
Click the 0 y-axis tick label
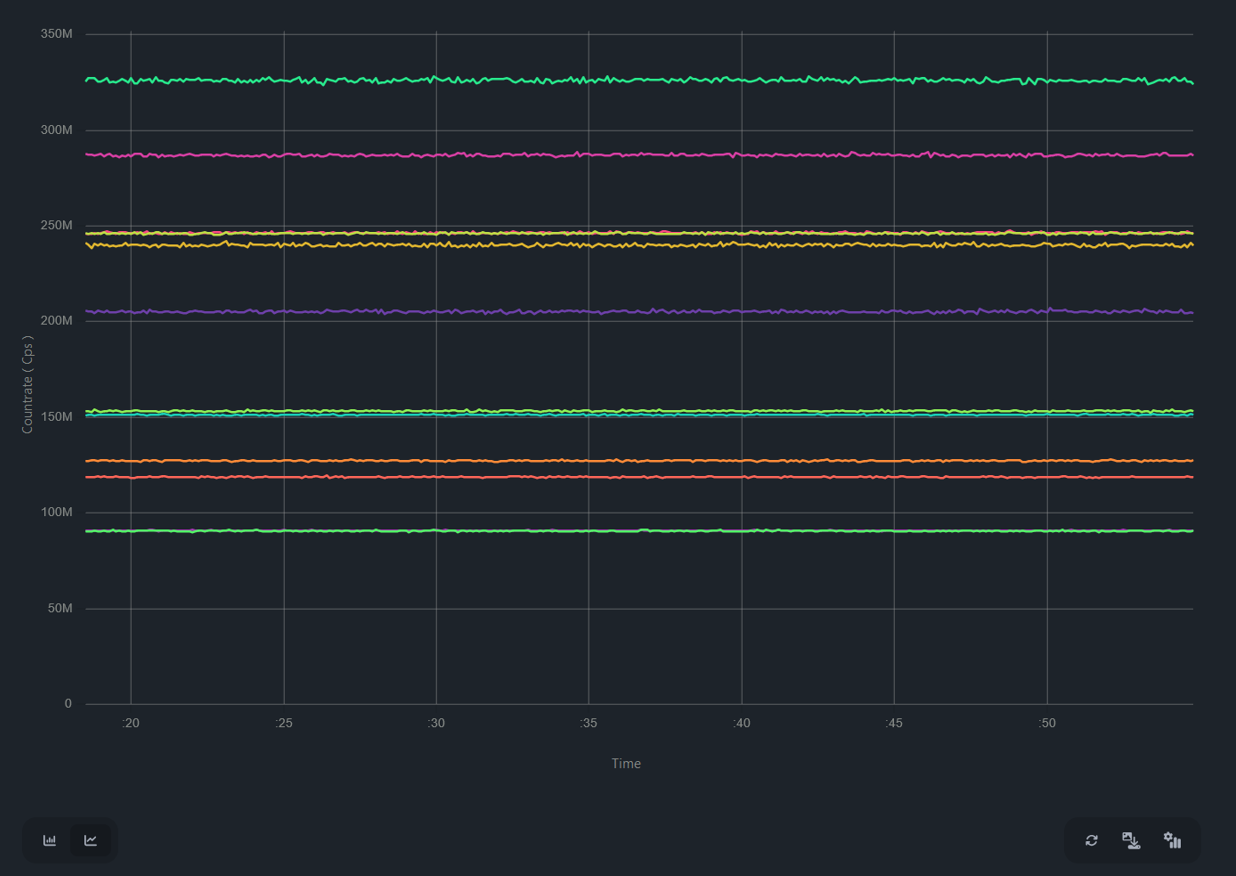pyautogui.click(x=68, y=704)
